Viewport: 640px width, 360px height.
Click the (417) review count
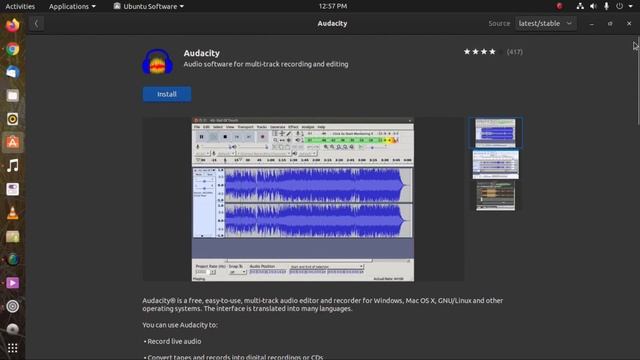point(514,52)
